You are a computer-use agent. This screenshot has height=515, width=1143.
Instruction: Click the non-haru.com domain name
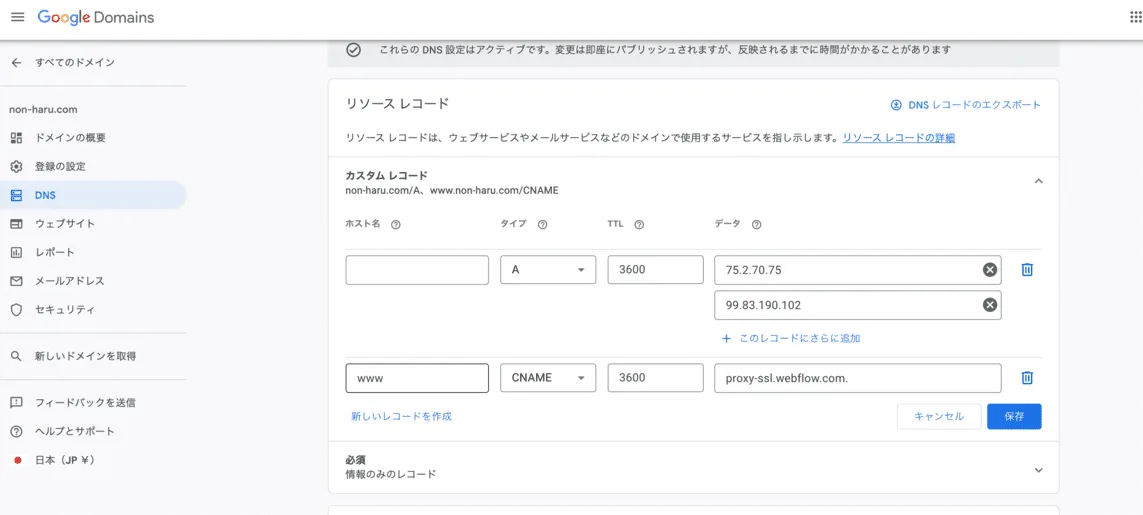pos(43,110)
